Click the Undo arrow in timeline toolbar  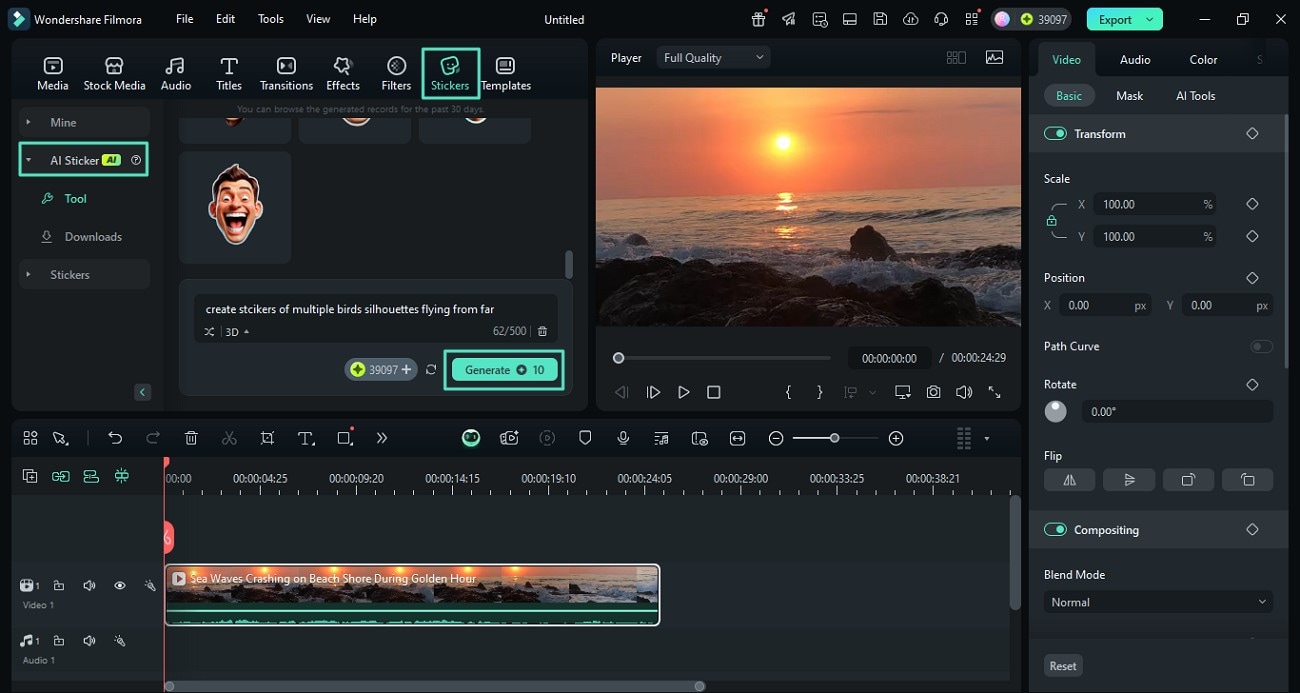(x=115, y=438)
